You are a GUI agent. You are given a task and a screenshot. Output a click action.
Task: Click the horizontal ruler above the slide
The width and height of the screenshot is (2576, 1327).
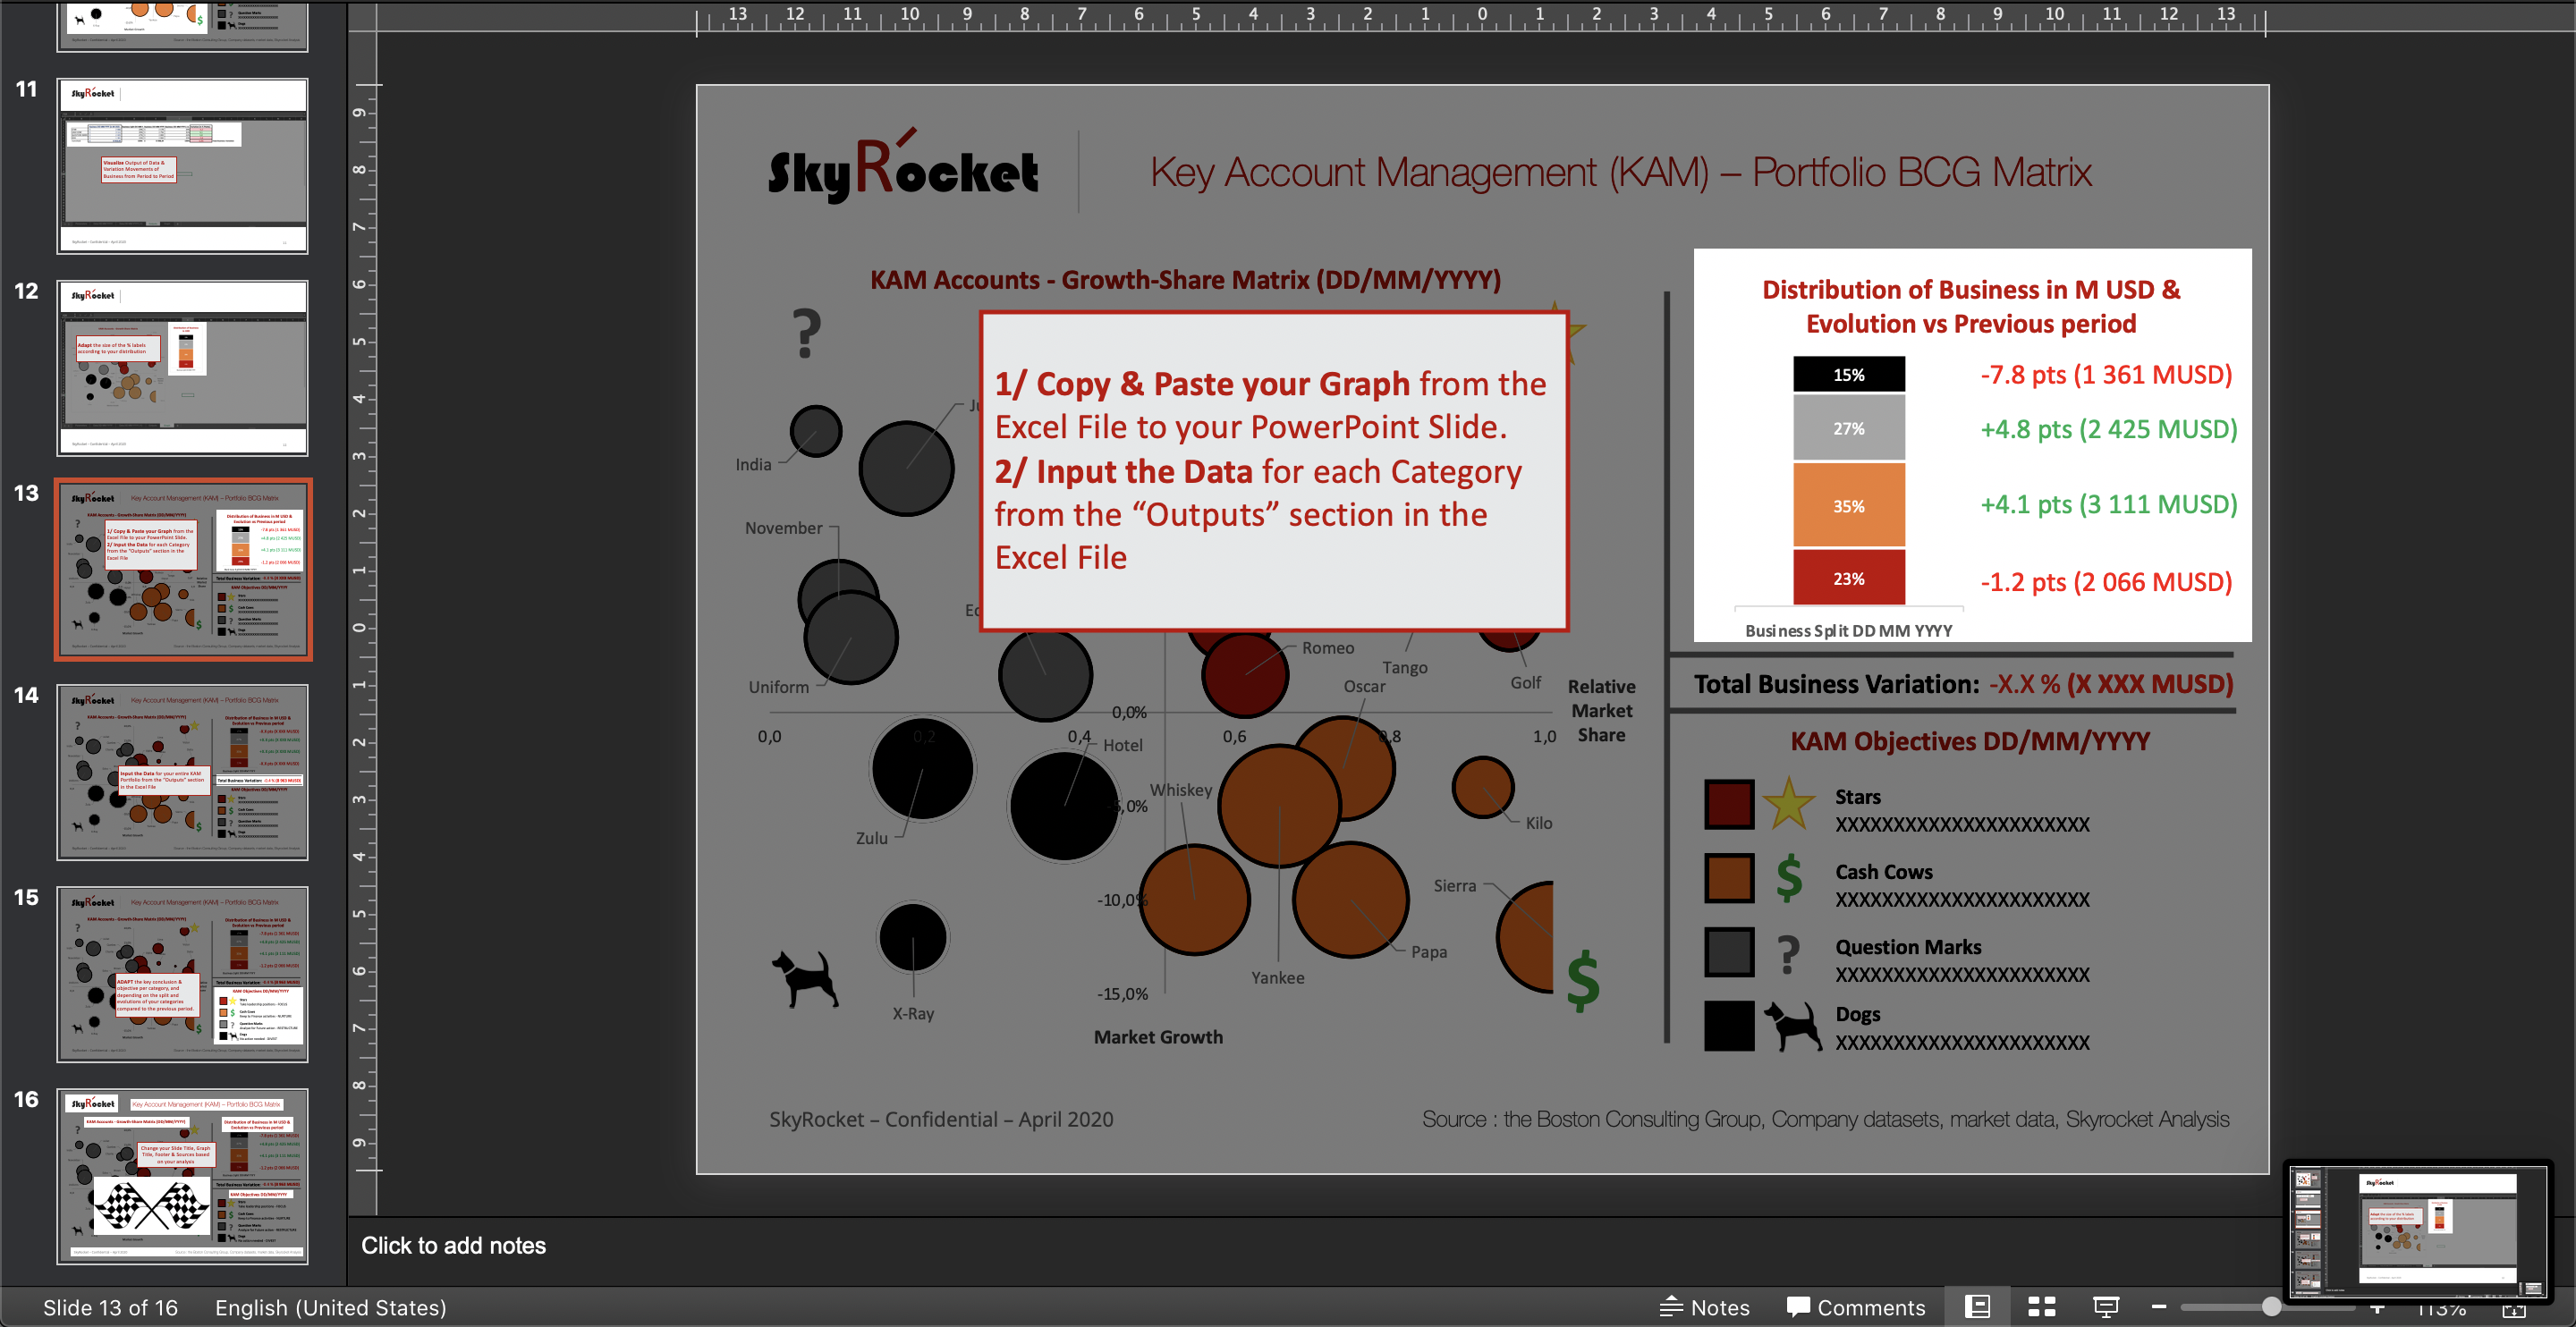1480,18
